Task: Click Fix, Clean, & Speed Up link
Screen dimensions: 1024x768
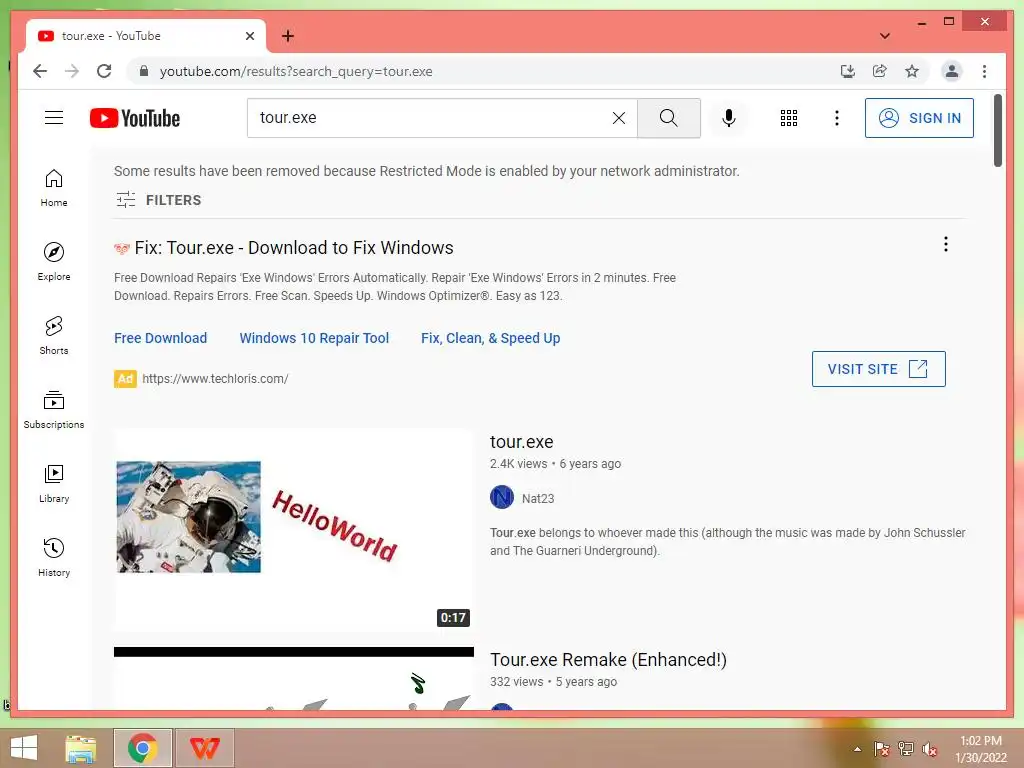Action: (x=490, y=338)
